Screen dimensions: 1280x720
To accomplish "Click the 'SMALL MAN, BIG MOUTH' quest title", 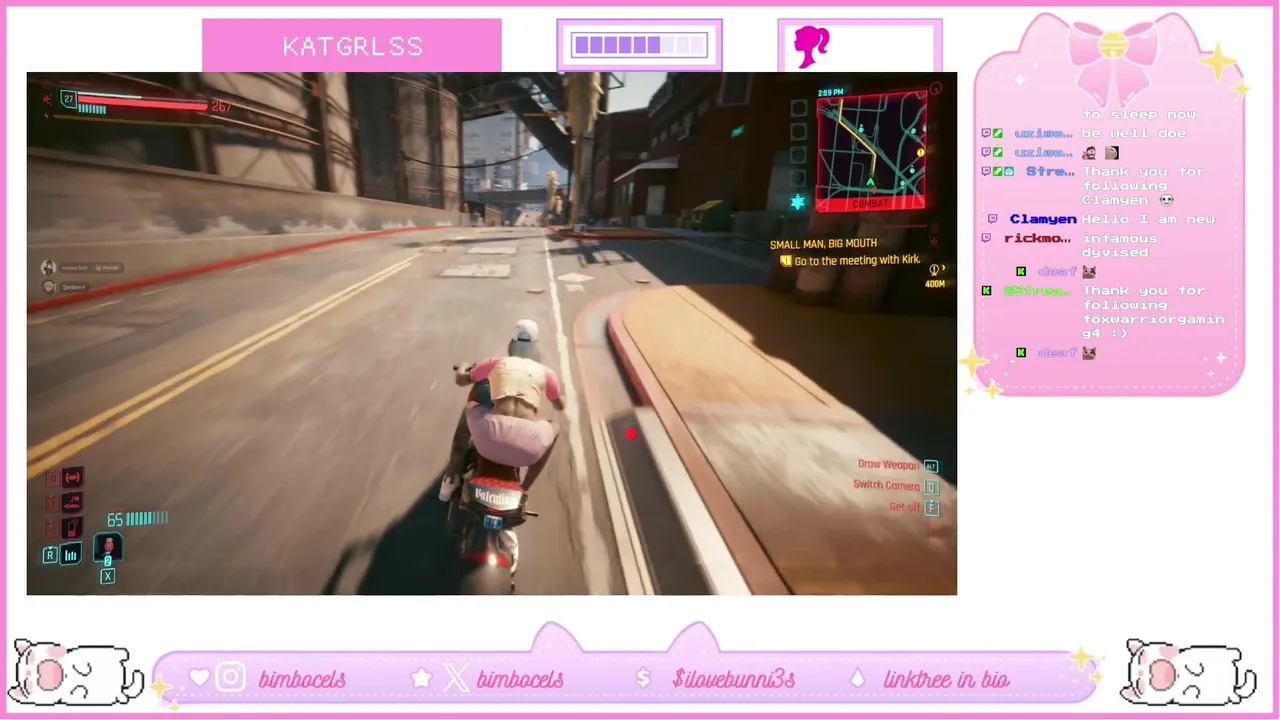I will (823, 244).
